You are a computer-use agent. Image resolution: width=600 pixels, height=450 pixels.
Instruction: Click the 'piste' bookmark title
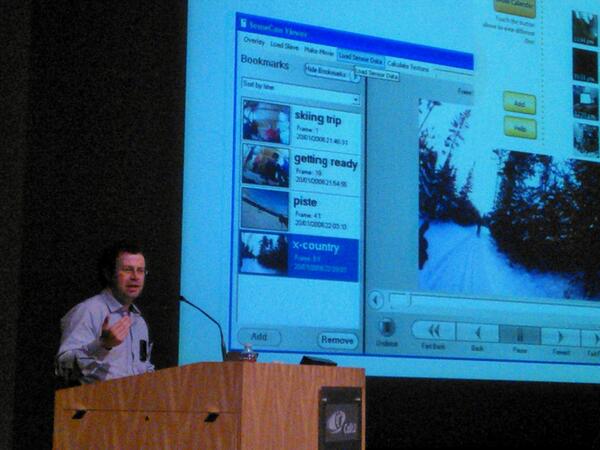point(305,202)
